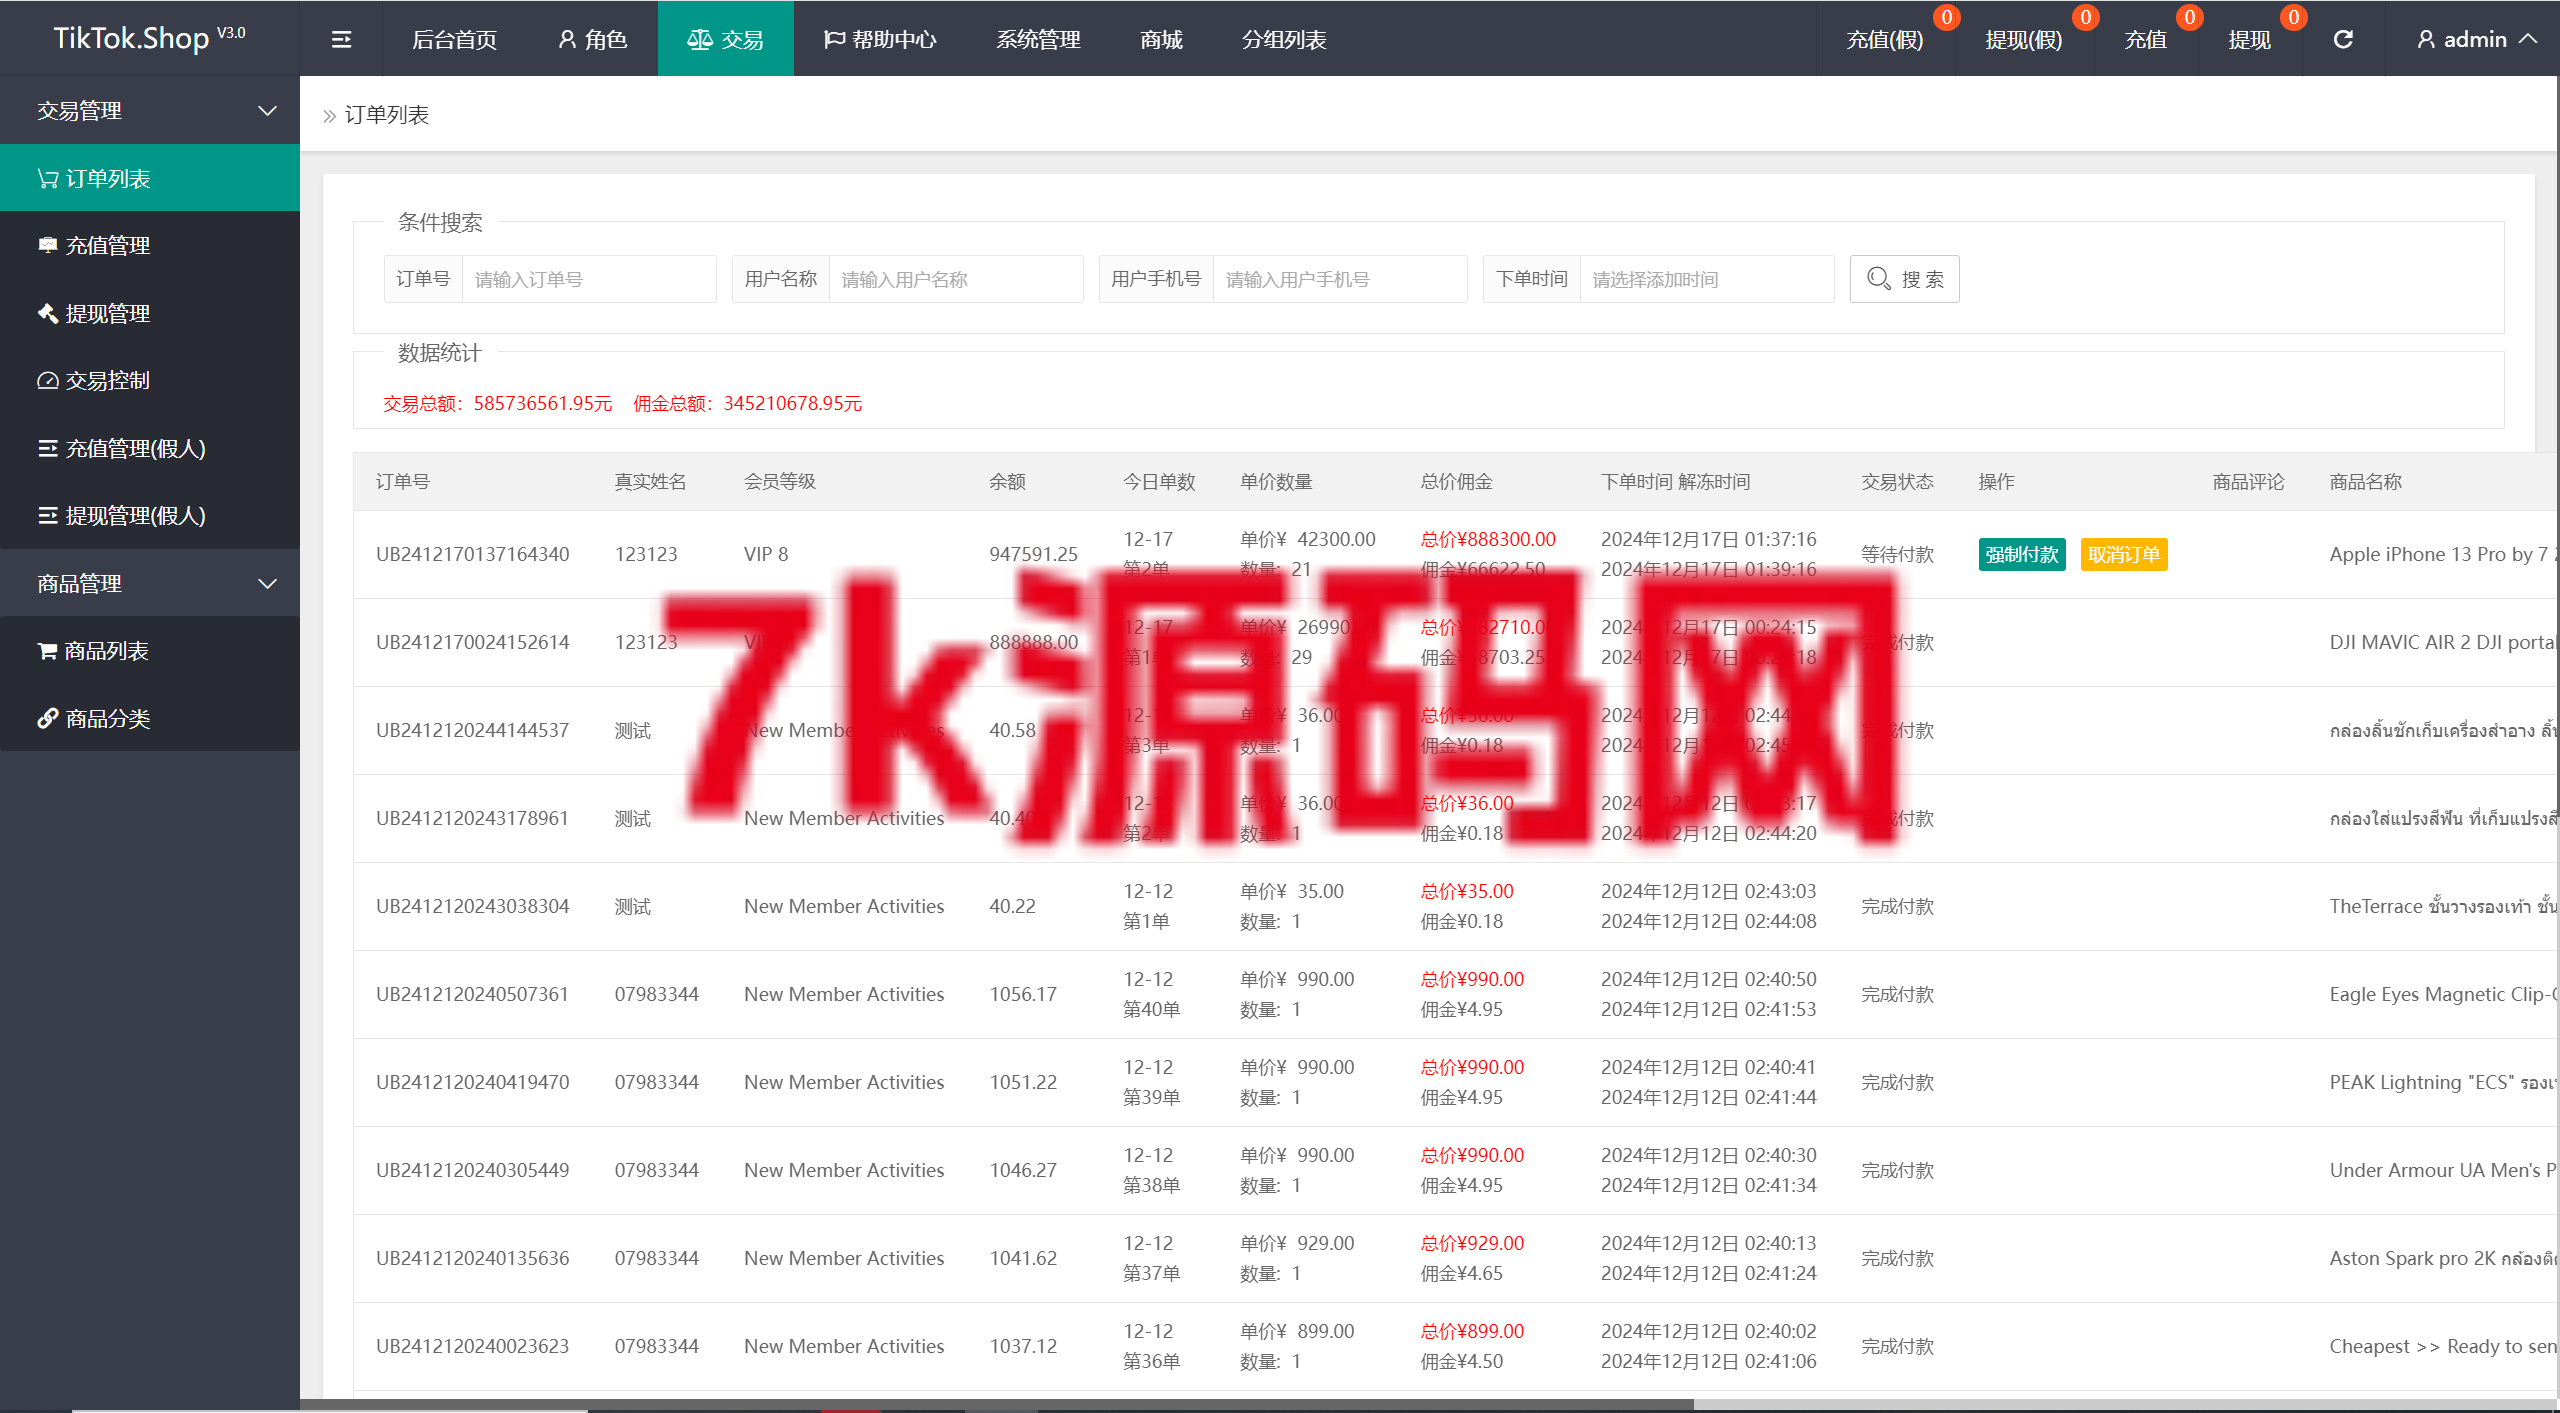The height and width of the screenshot is (1413, 2560).
Task: Click balance value 947591.25
Action: [x=1033, y=554]
